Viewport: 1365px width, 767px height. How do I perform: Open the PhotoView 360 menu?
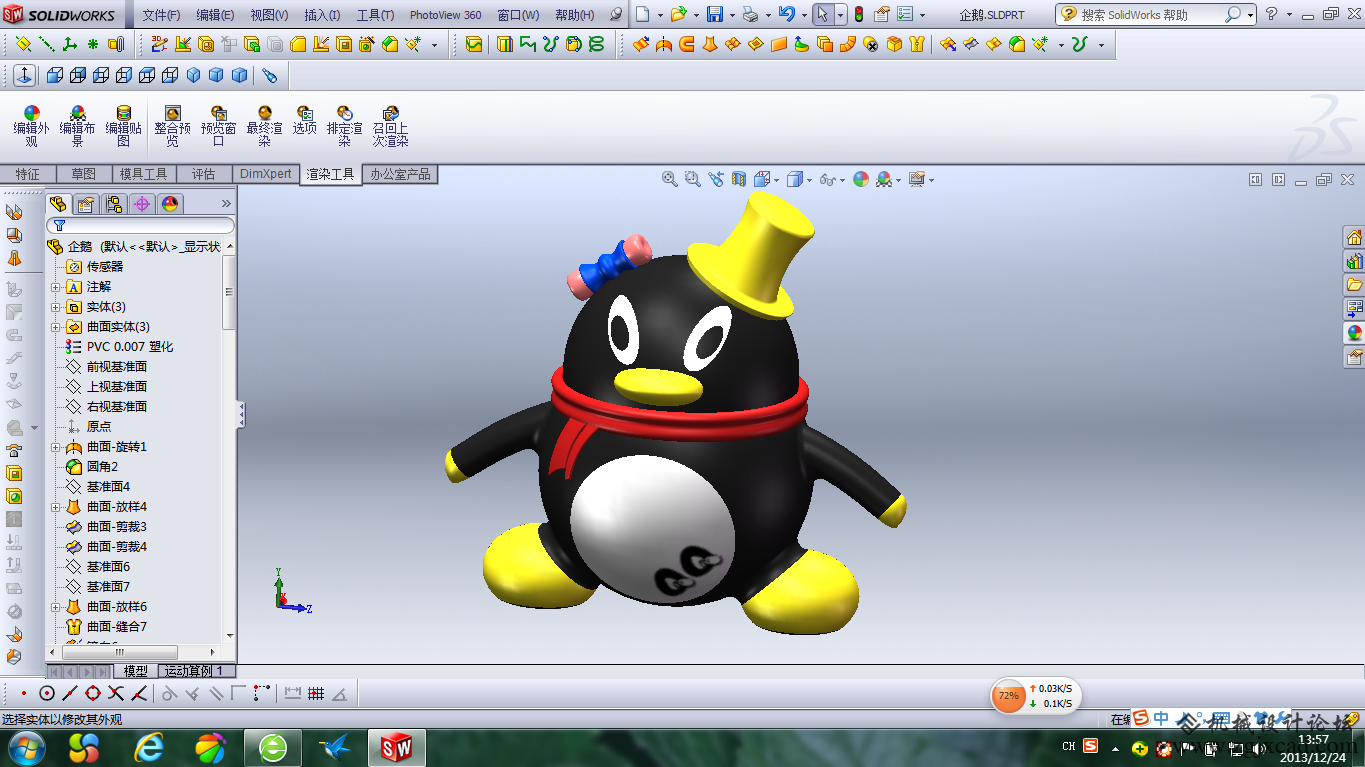point(445,15)
